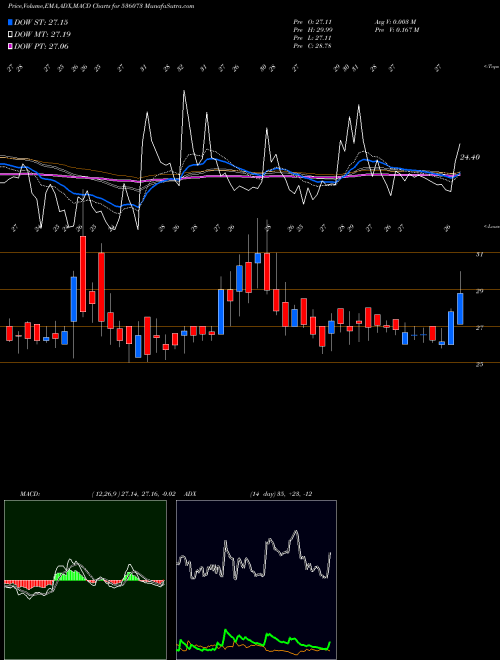Click the blue DOW ST legend swatch
The width and height of the screenshot is (500, 660).
tap(10, 22)
